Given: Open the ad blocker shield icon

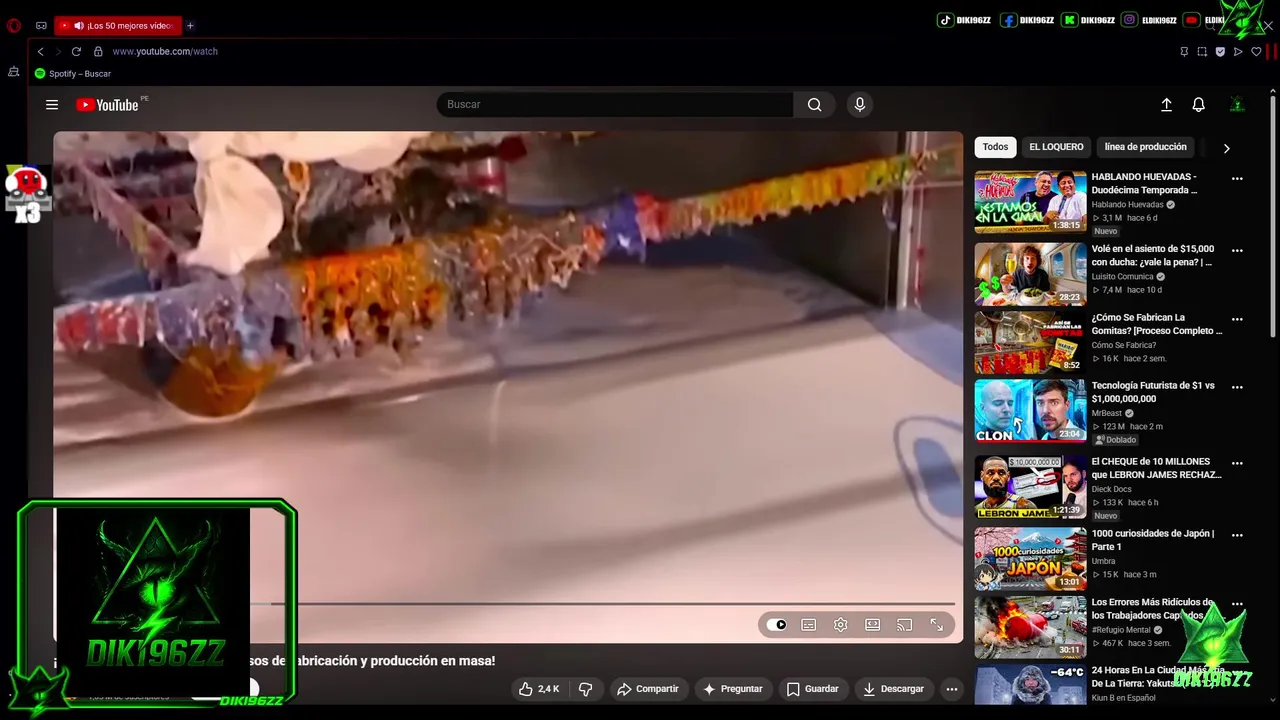Looking at the screenshot, I should pos(1220,51).
